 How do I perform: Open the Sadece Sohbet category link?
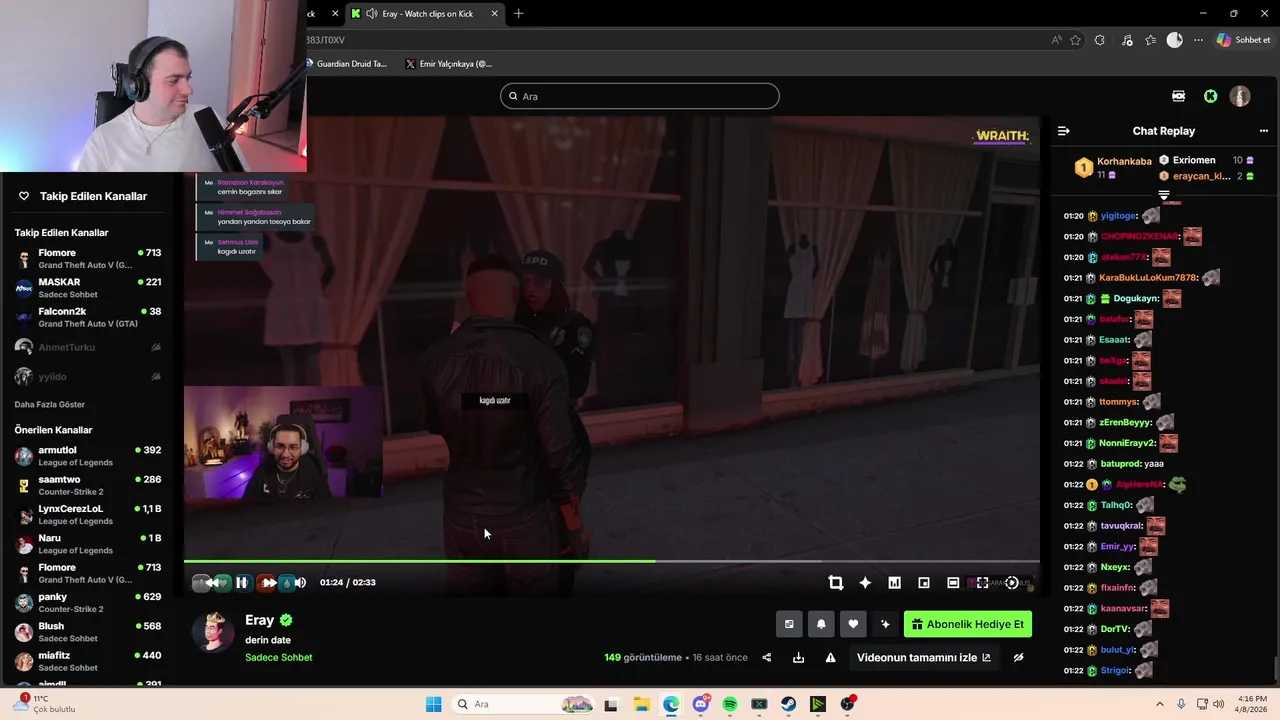(x=279, y=658)
